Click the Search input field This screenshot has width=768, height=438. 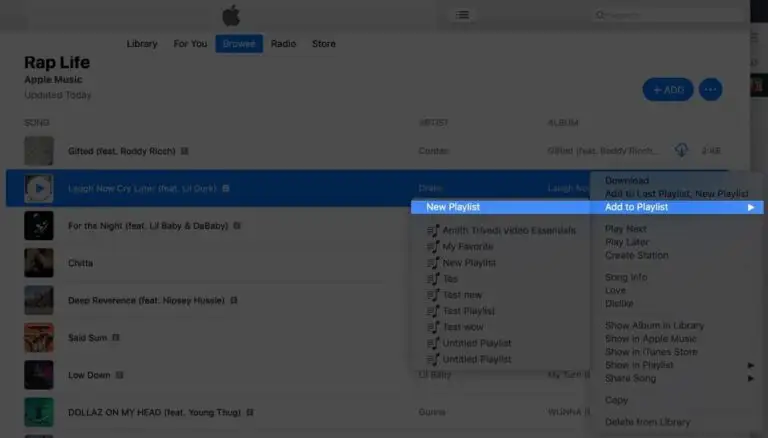[667, 15]
